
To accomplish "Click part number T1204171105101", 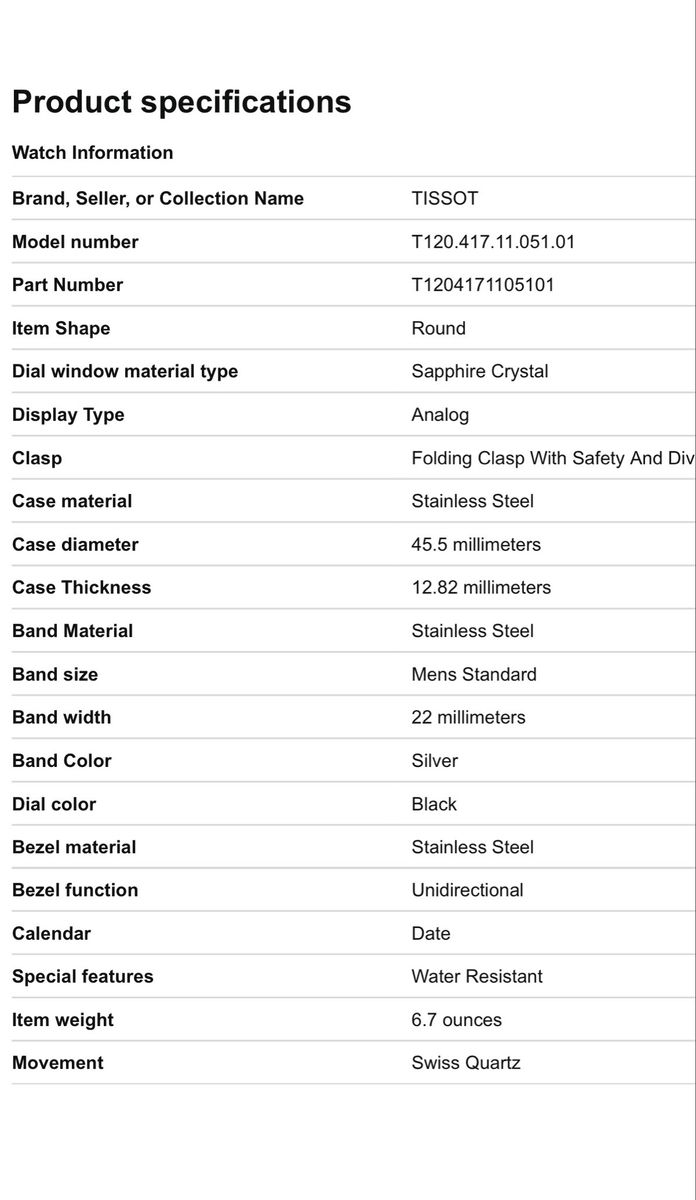I will point(482,285).
